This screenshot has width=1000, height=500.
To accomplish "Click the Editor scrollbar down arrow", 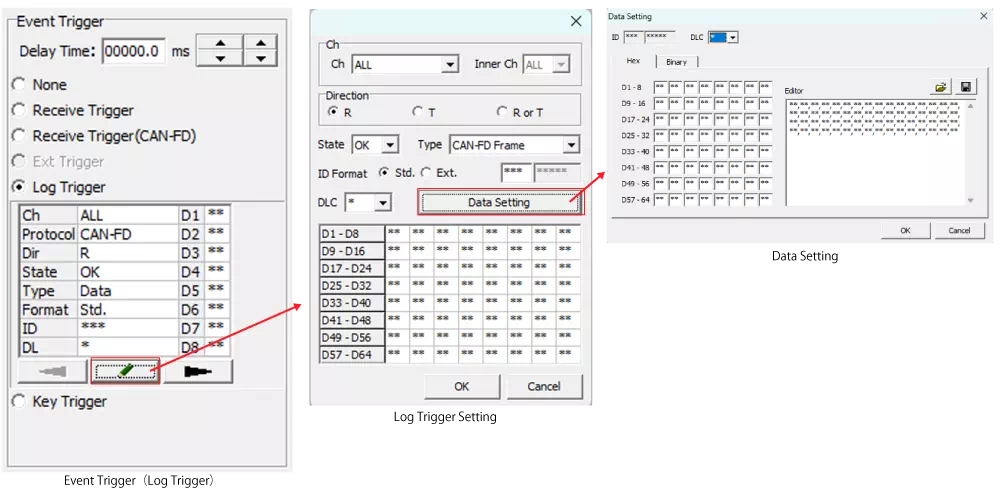I will [x=969, y=200].
